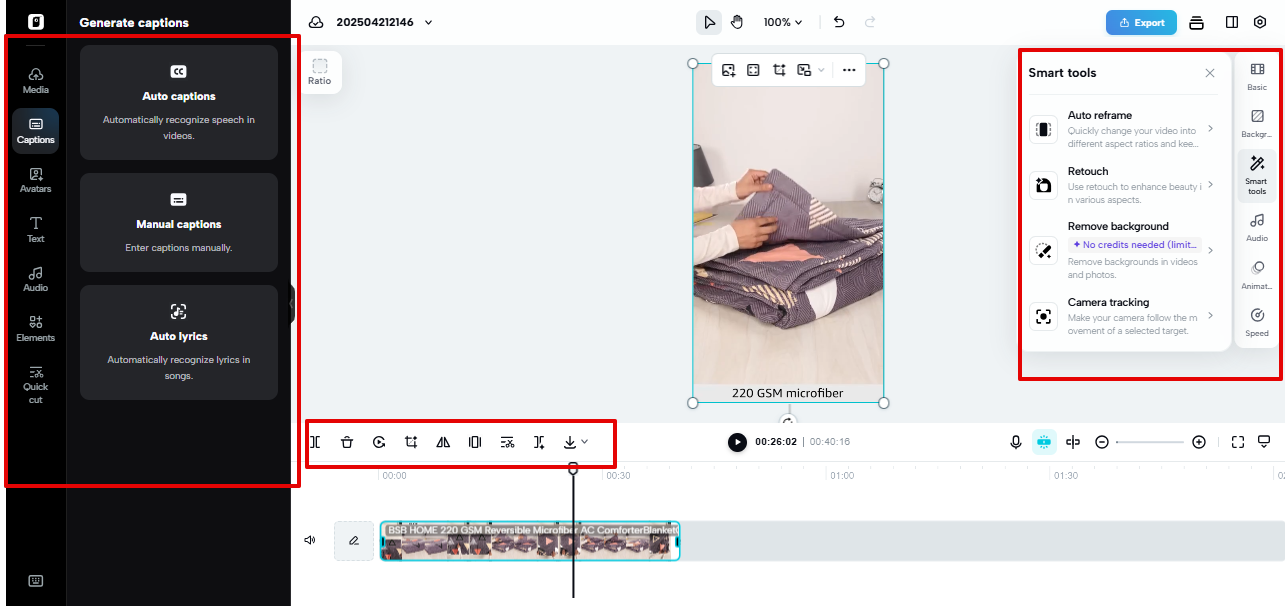Toggle the side panel layout icon
Screen dimensions: 1288x606
[1232, 22]
